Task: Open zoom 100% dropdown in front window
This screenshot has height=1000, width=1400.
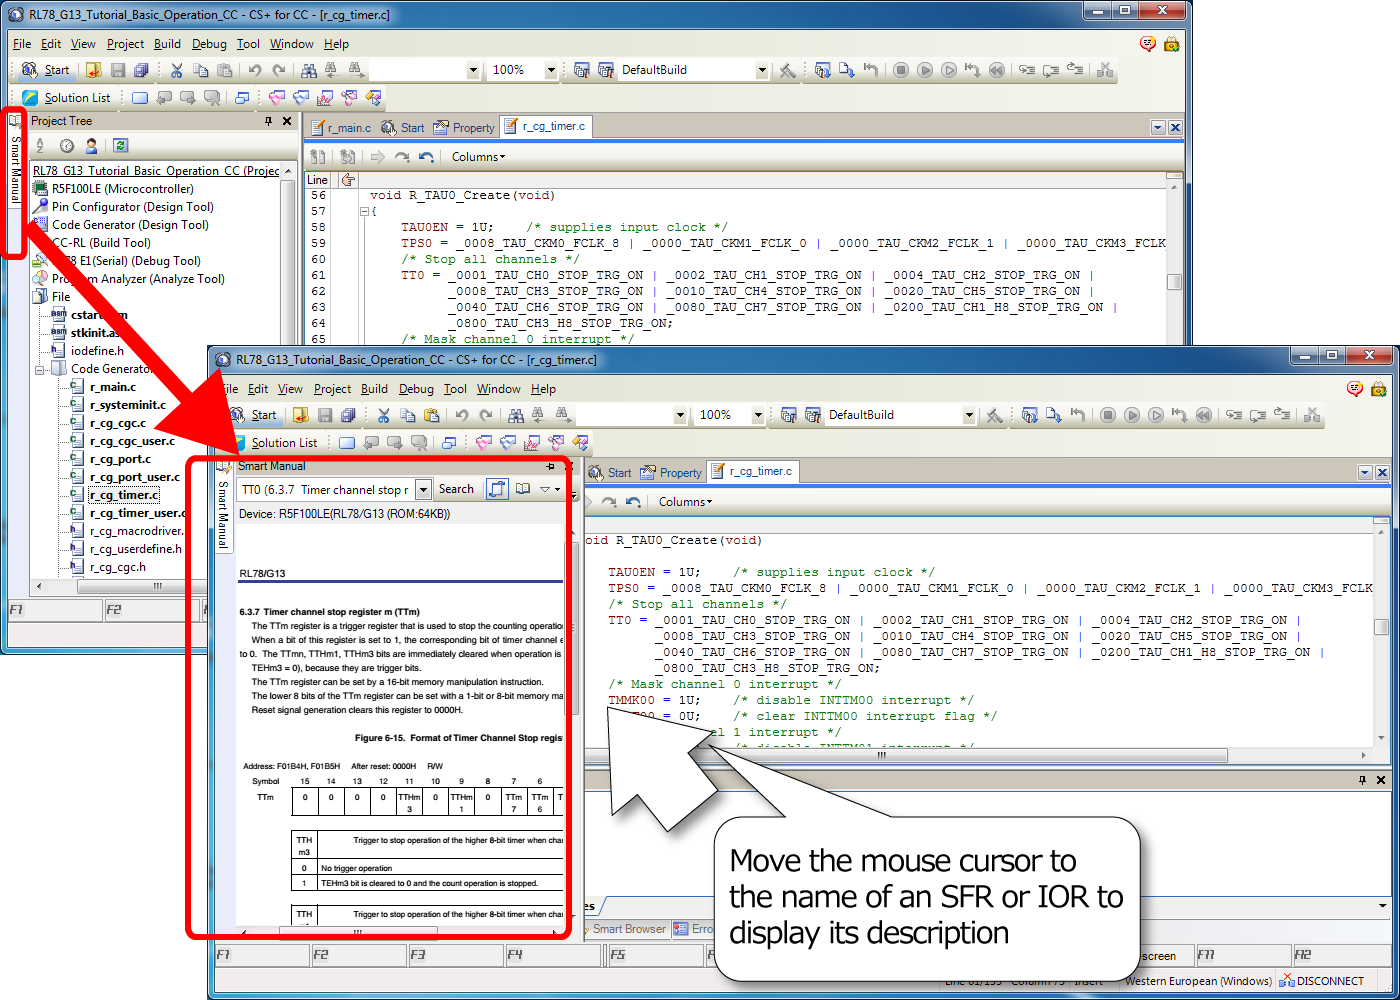Action: [757, 415]
